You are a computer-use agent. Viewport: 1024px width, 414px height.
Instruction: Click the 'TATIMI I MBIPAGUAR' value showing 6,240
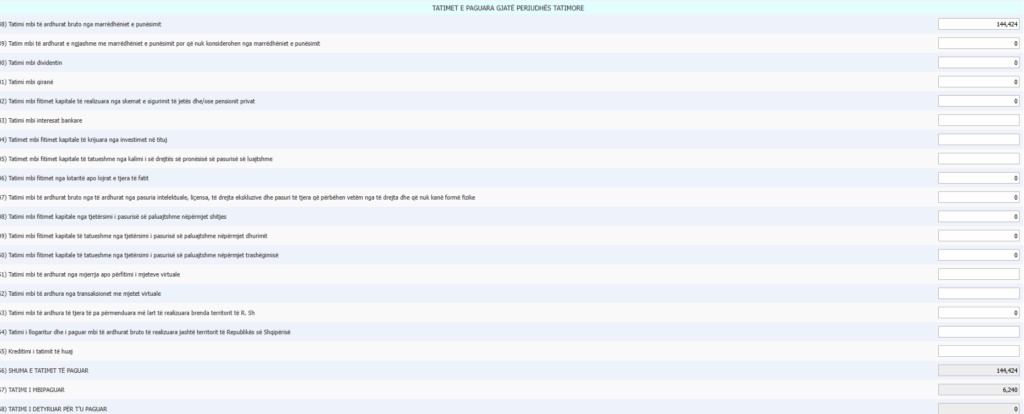pos(978,389)
